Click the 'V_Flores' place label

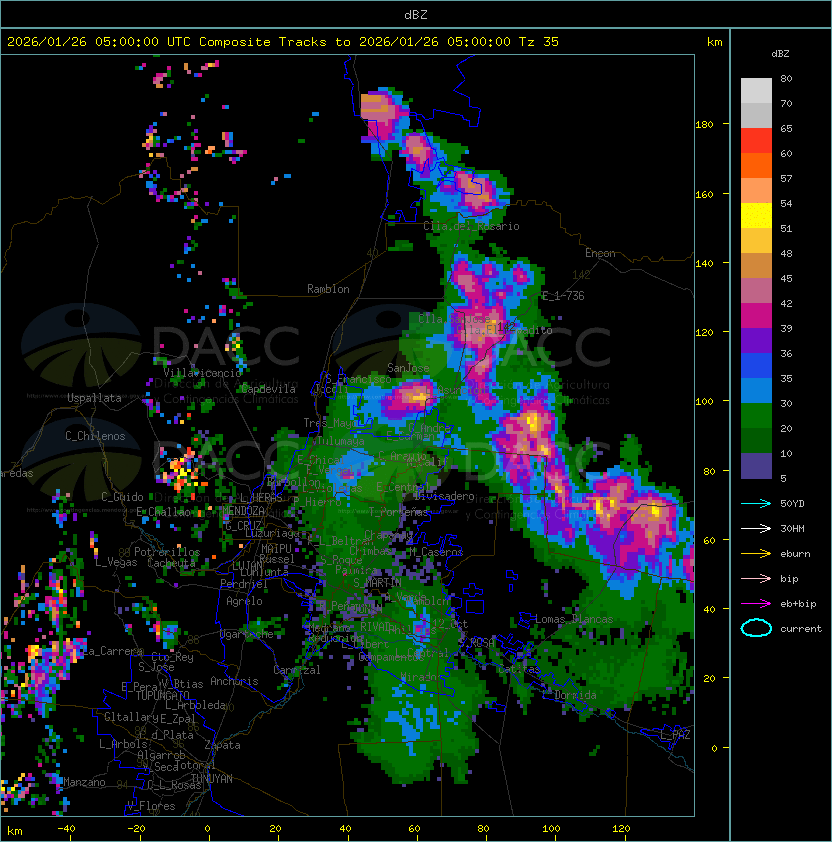click(151, 806)
